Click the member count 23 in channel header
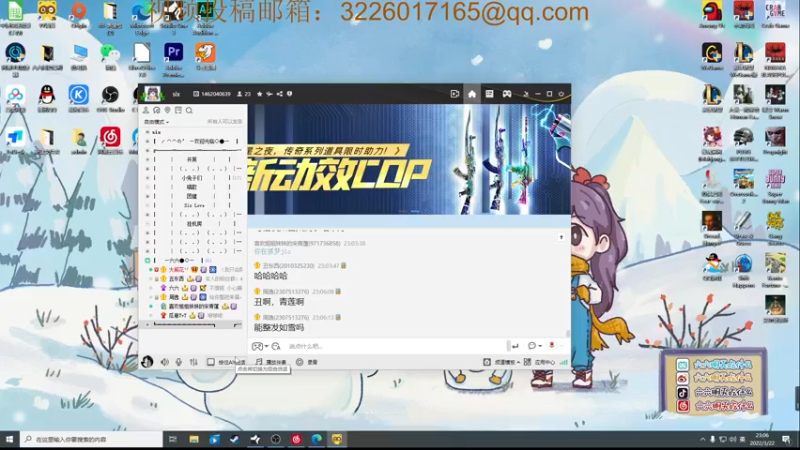800x450 pixels. coord(244,94)
